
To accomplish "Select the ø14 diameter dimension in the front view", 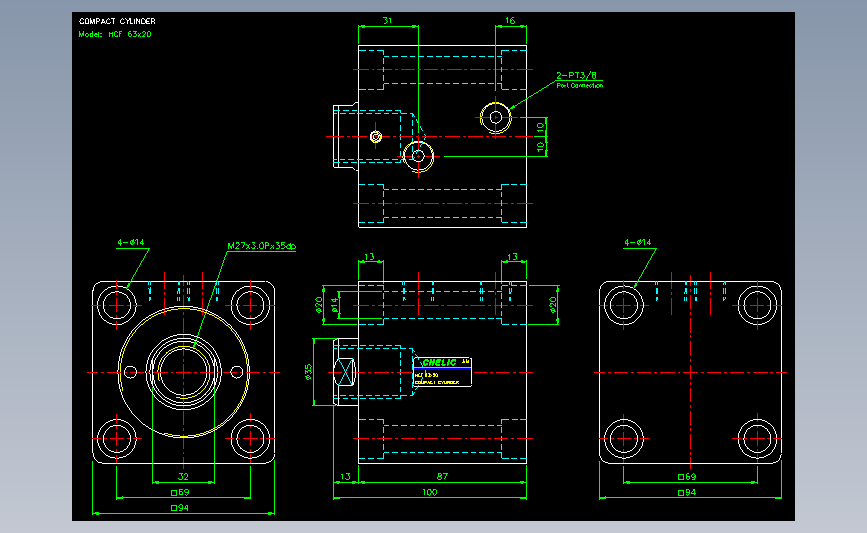I will click(334, 305).
